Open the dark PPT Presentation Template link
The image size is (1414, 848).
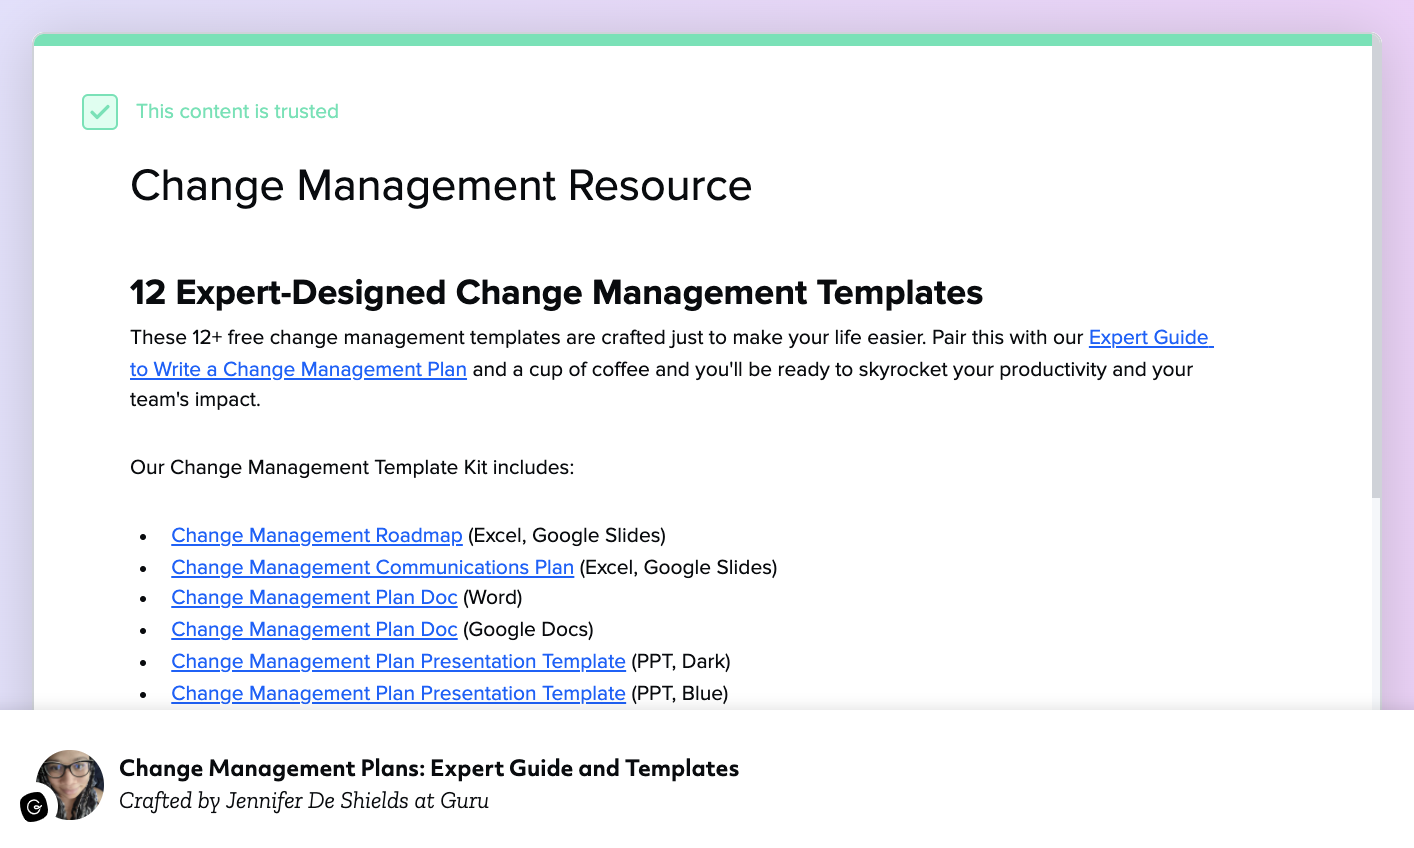398,661
